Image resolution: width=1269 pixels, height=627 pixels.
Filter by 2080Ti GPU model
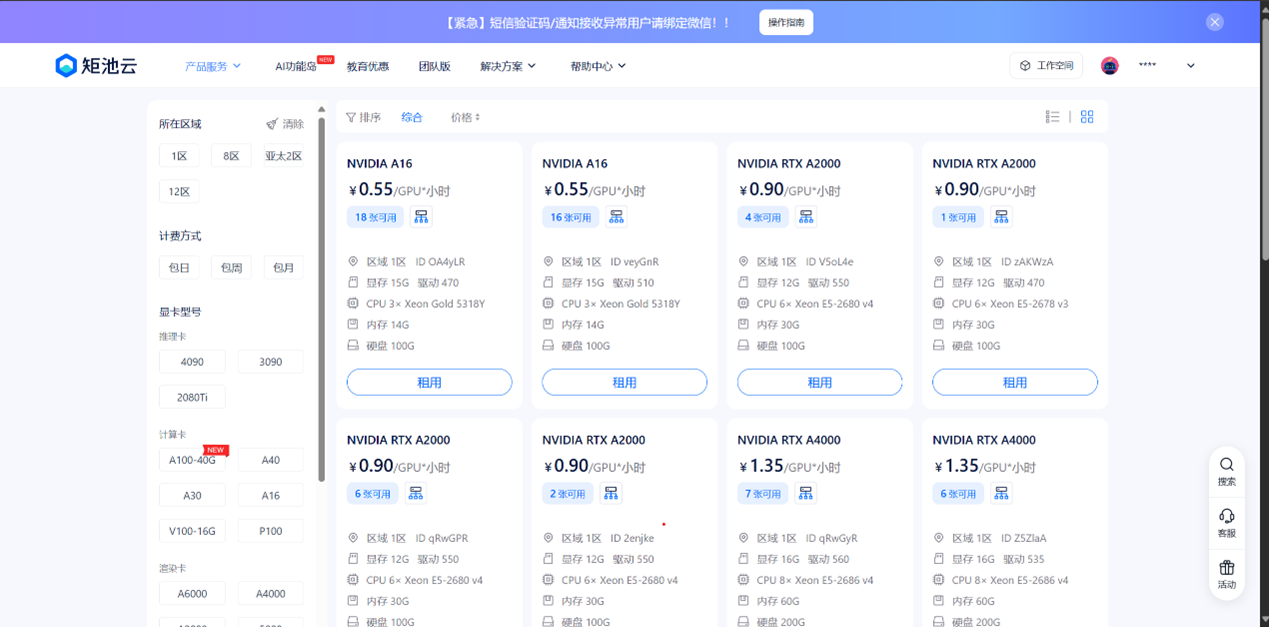coord(192,397)
